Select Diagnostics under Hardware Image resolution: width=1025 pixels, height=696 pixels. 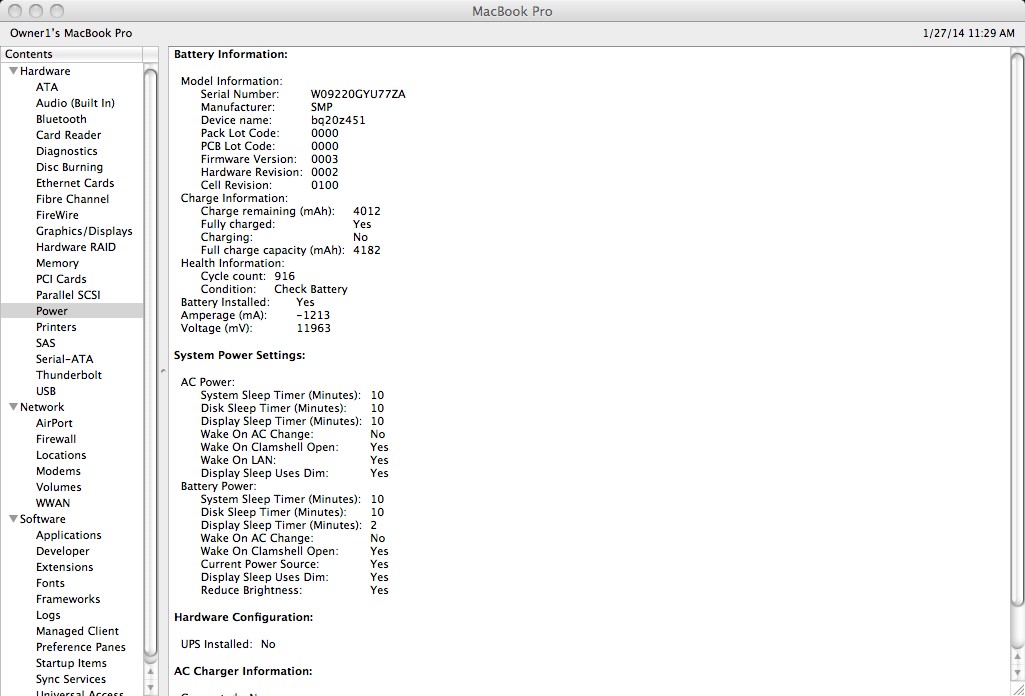[67, 151]
